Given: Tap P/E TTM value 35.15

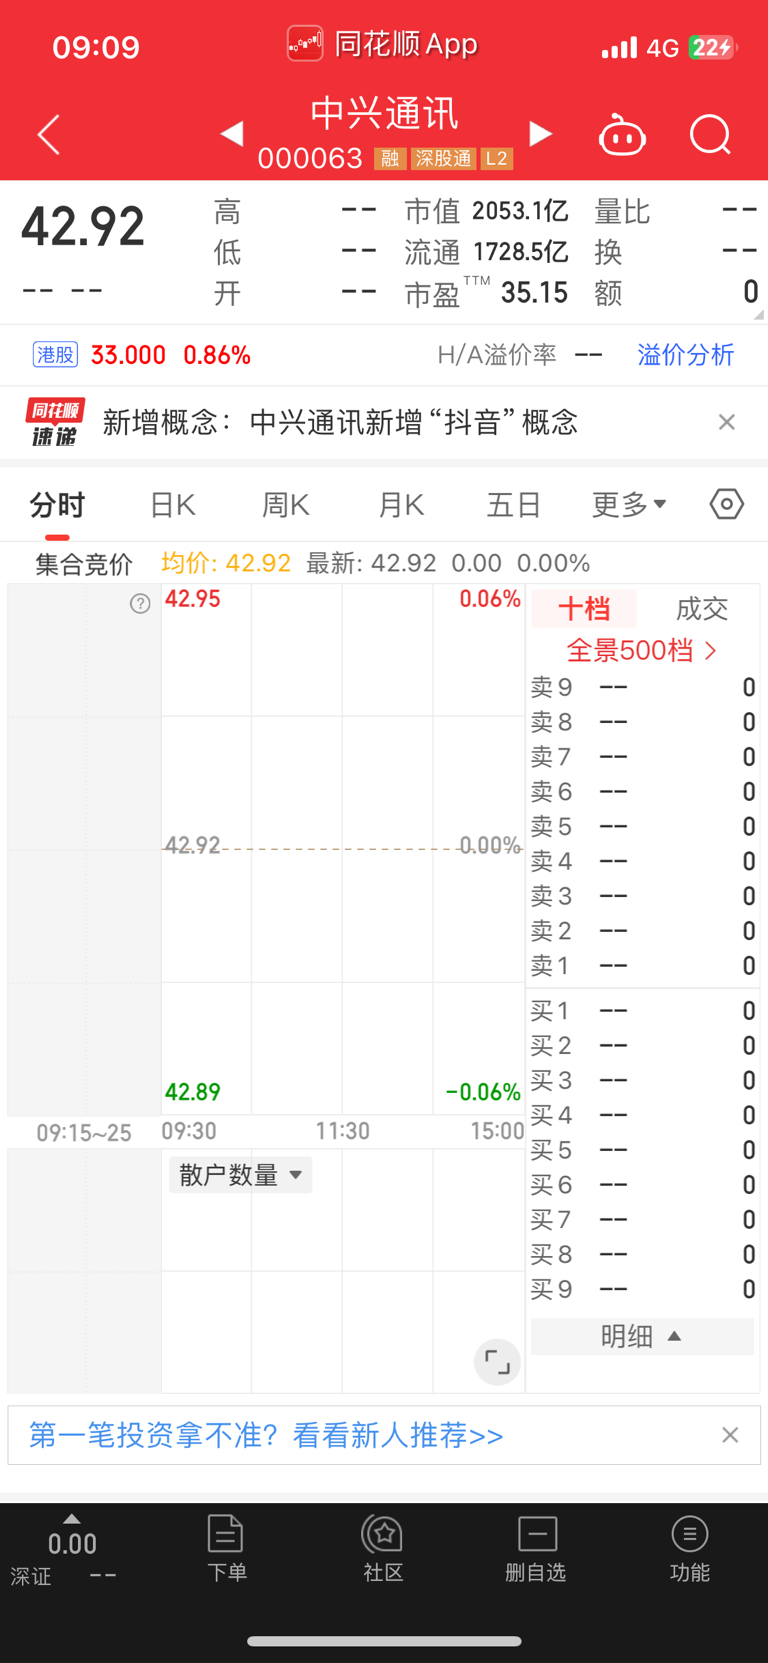Looking at the screenshot, I should pos(534,293).
